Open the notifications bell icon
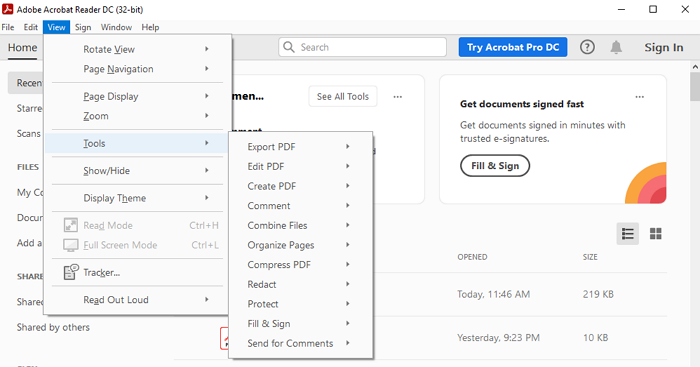The height and width of the screenshot is (367, 700). click(x=616, y=47)
